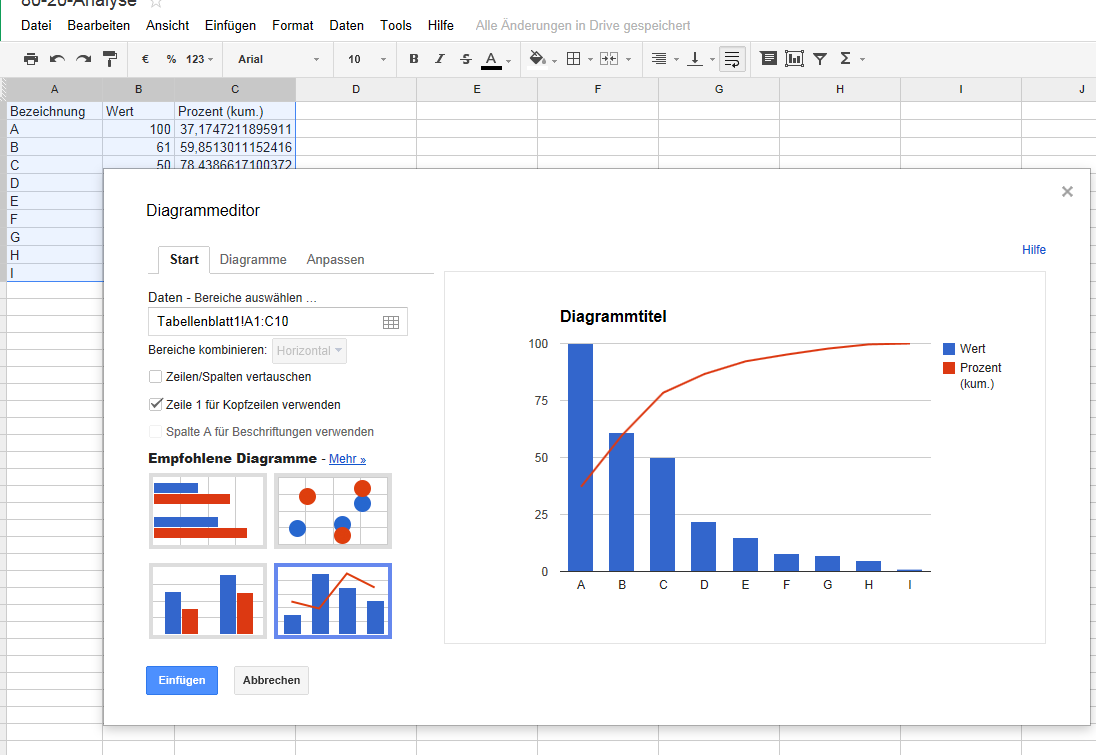The height and width of the screenshot is (755, 1096).
Task: Click the filter funnel icon
Action: click(x=820, y=59)
